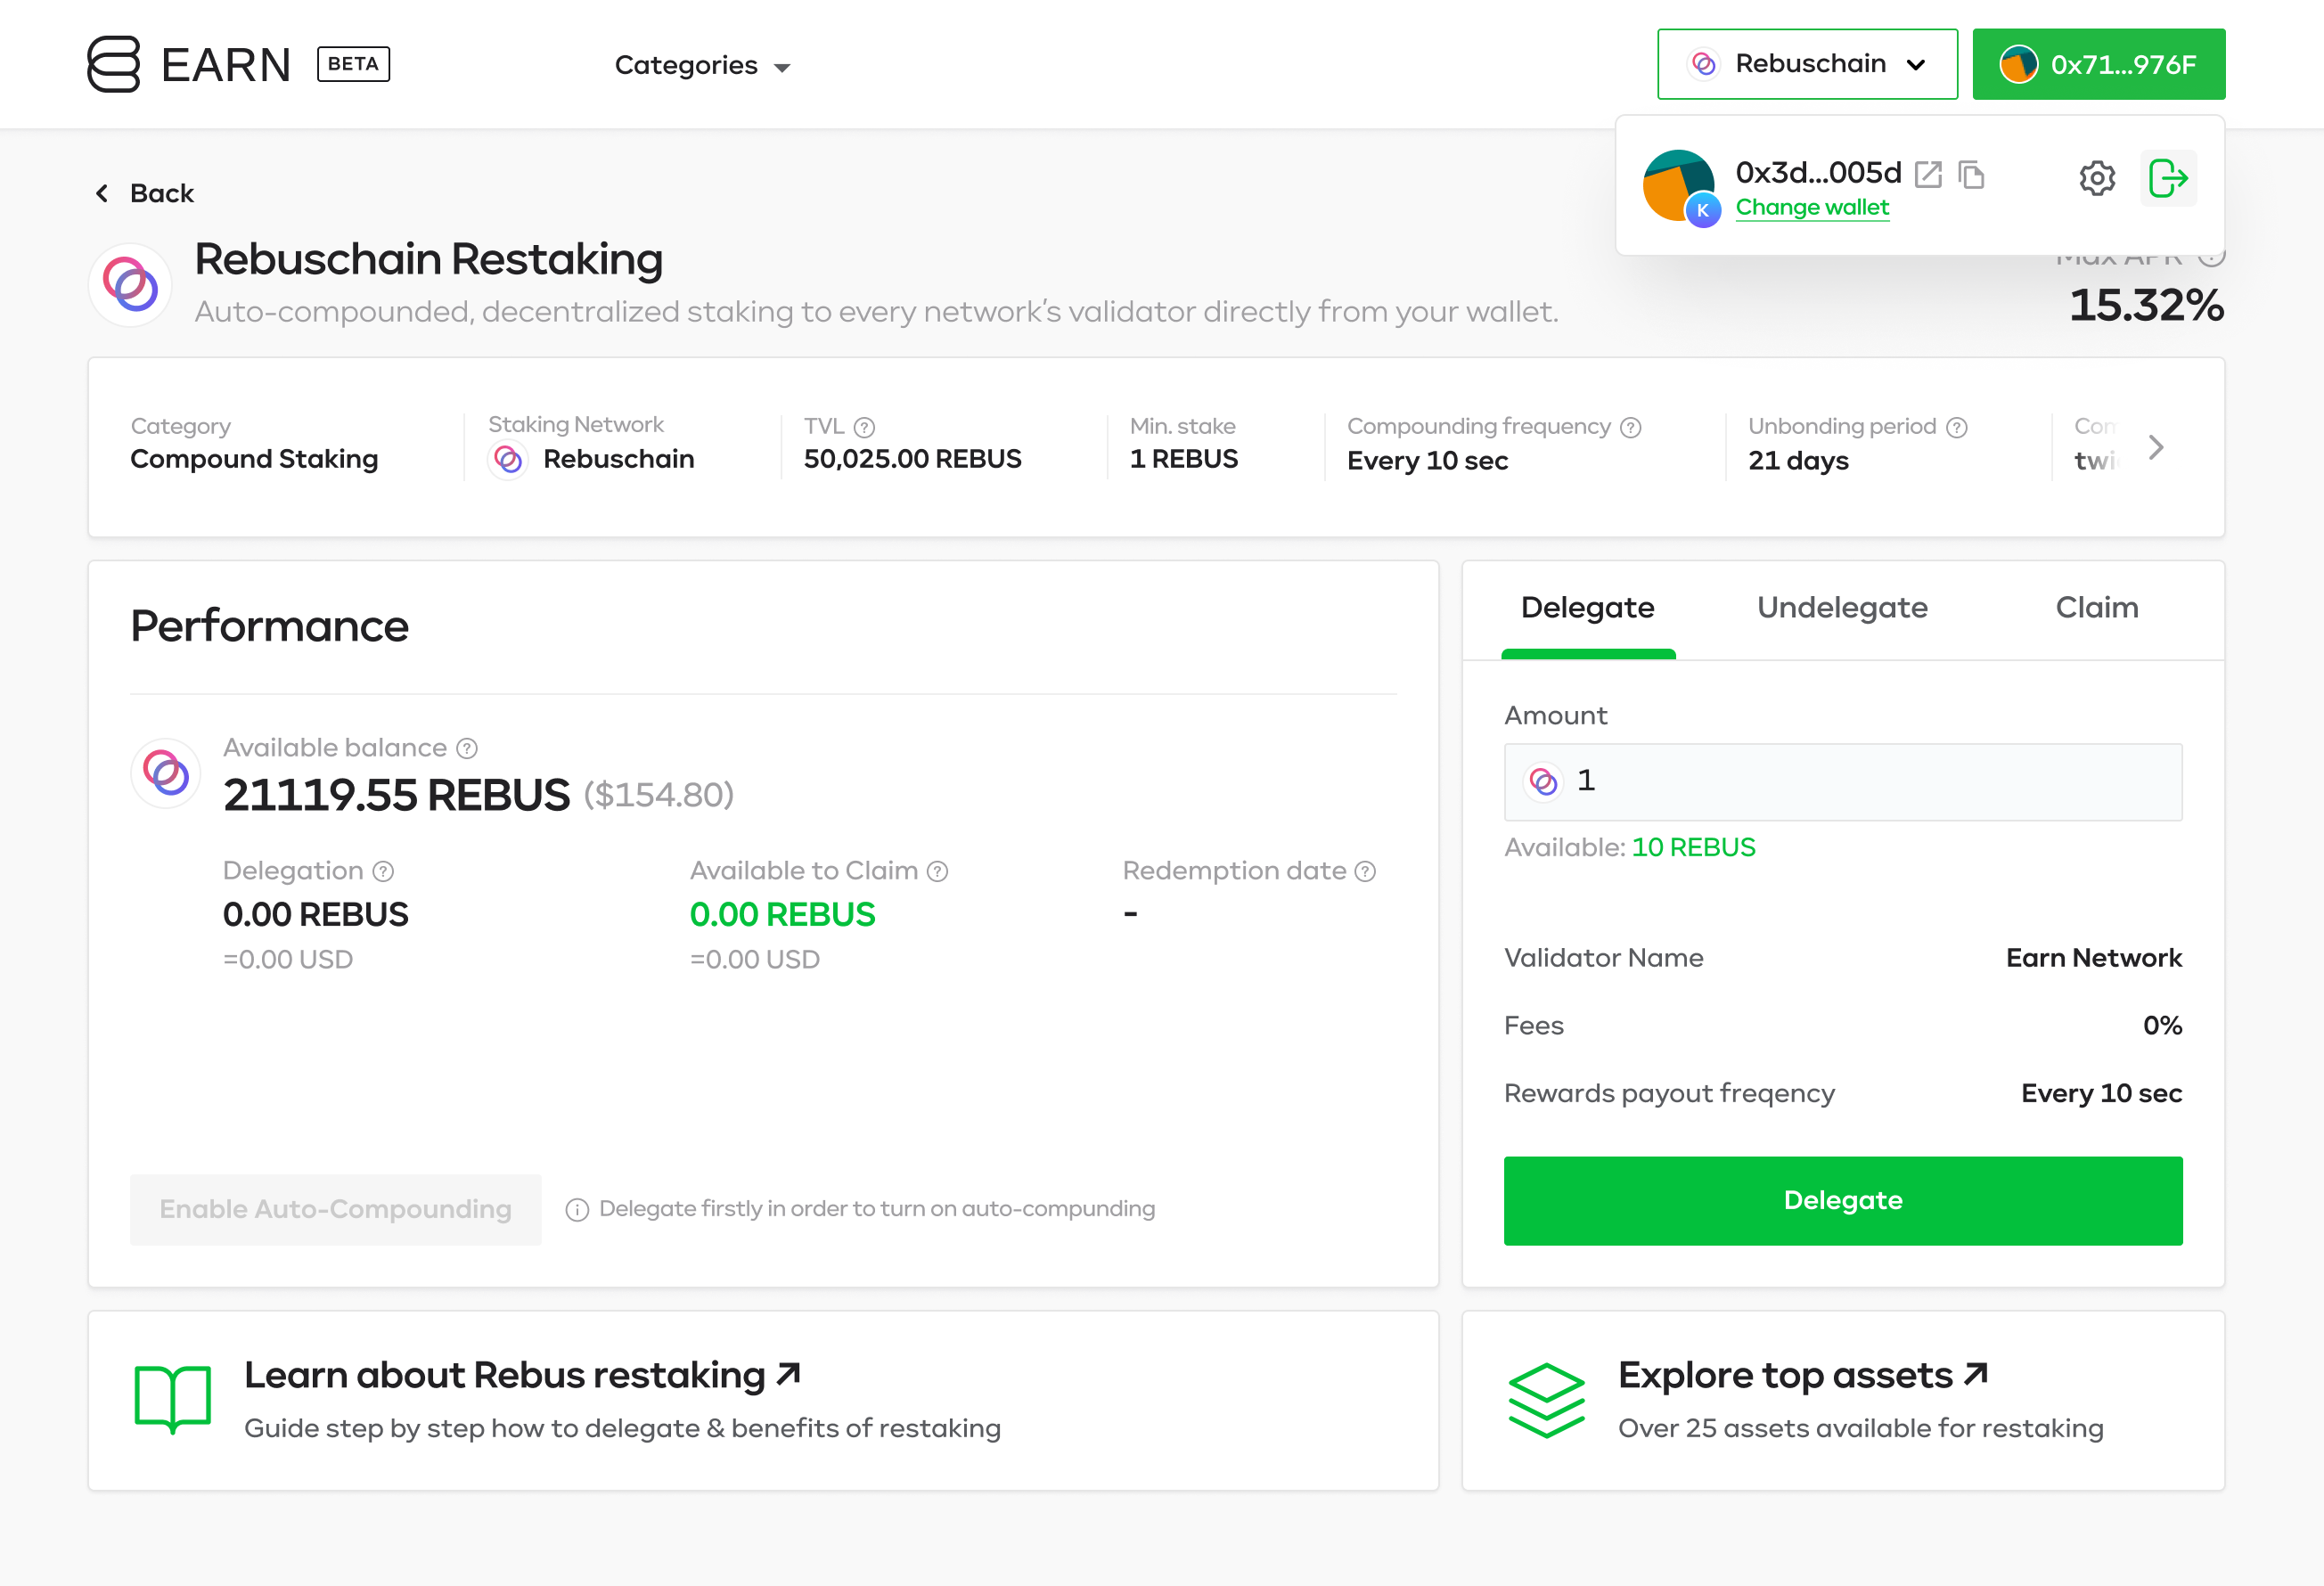
Task: Go Back to the previous page
Action: click(145, 193)
